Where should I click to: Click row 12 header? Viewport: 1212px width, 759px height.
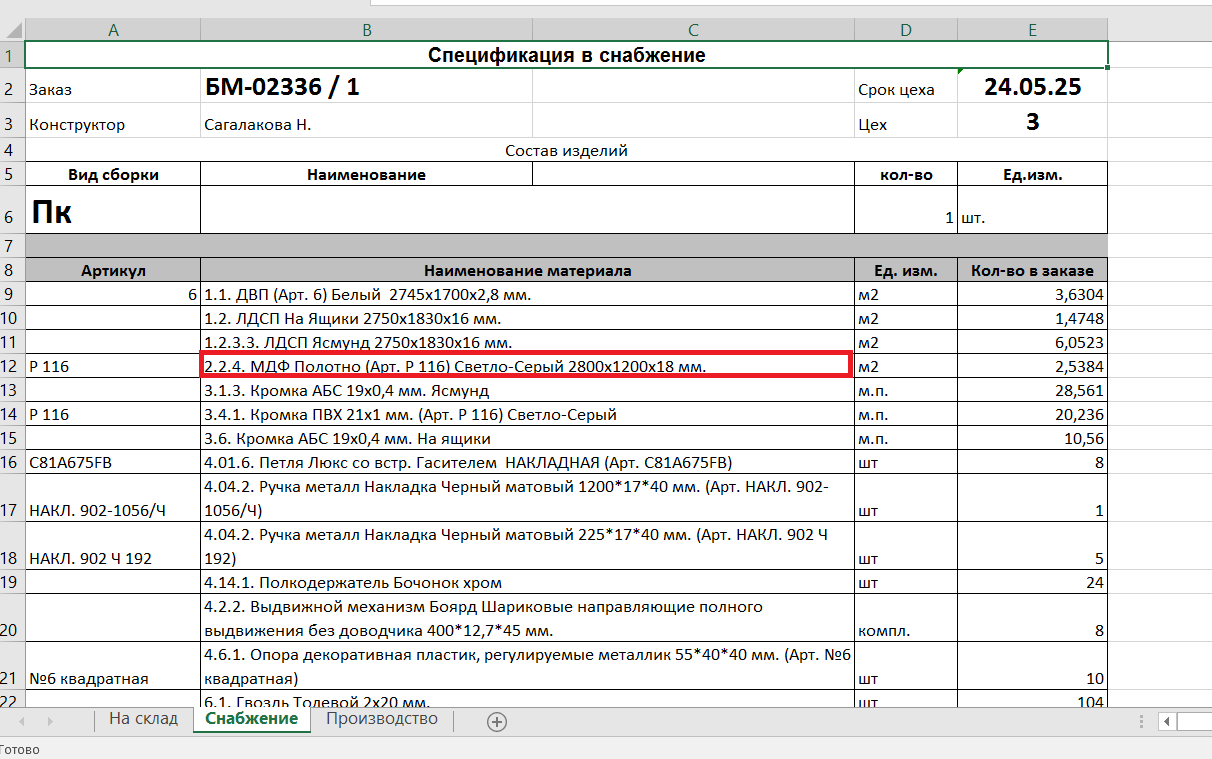coord(10,367)
